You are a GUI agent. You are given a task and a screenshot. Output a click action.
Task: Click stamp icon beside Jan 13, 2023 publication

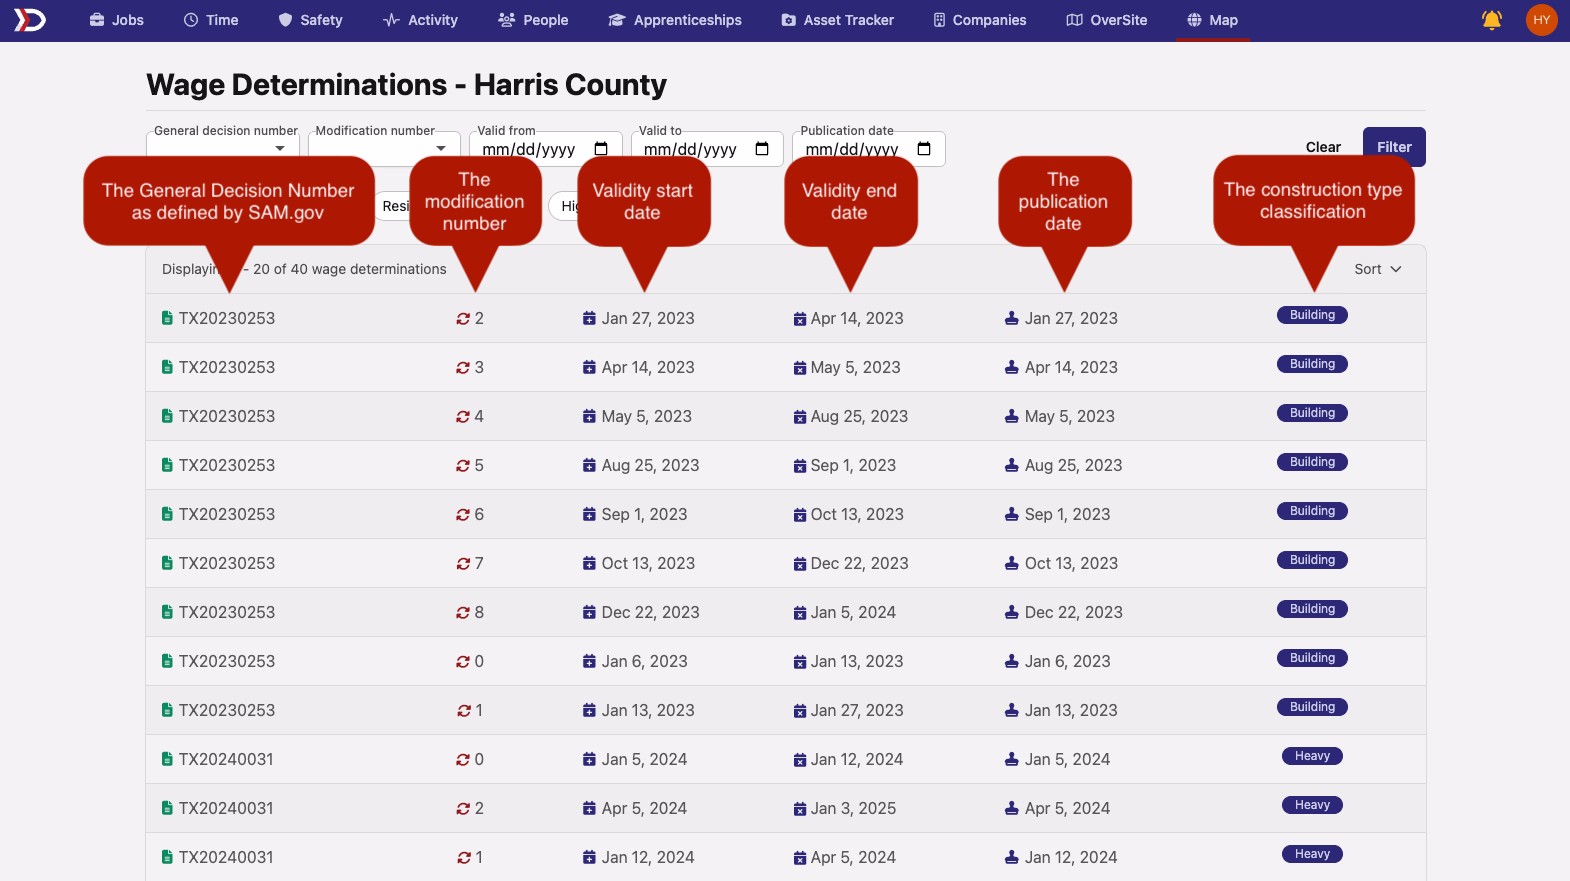click(1012, 710)
